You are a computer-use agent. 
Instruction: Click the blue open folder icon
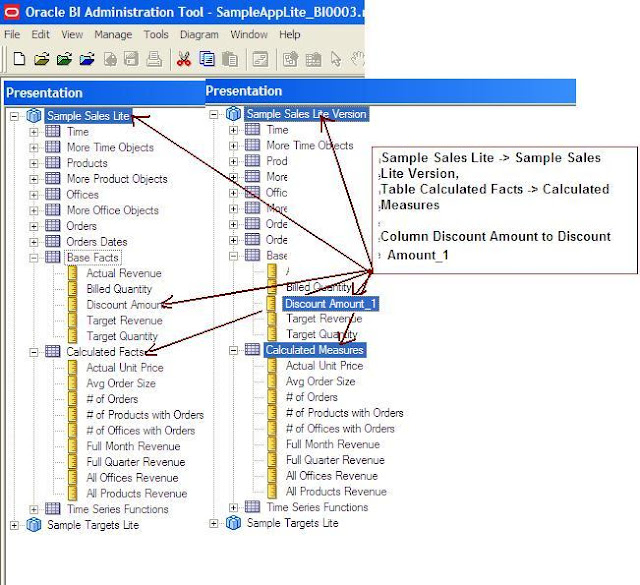[87, 59]
